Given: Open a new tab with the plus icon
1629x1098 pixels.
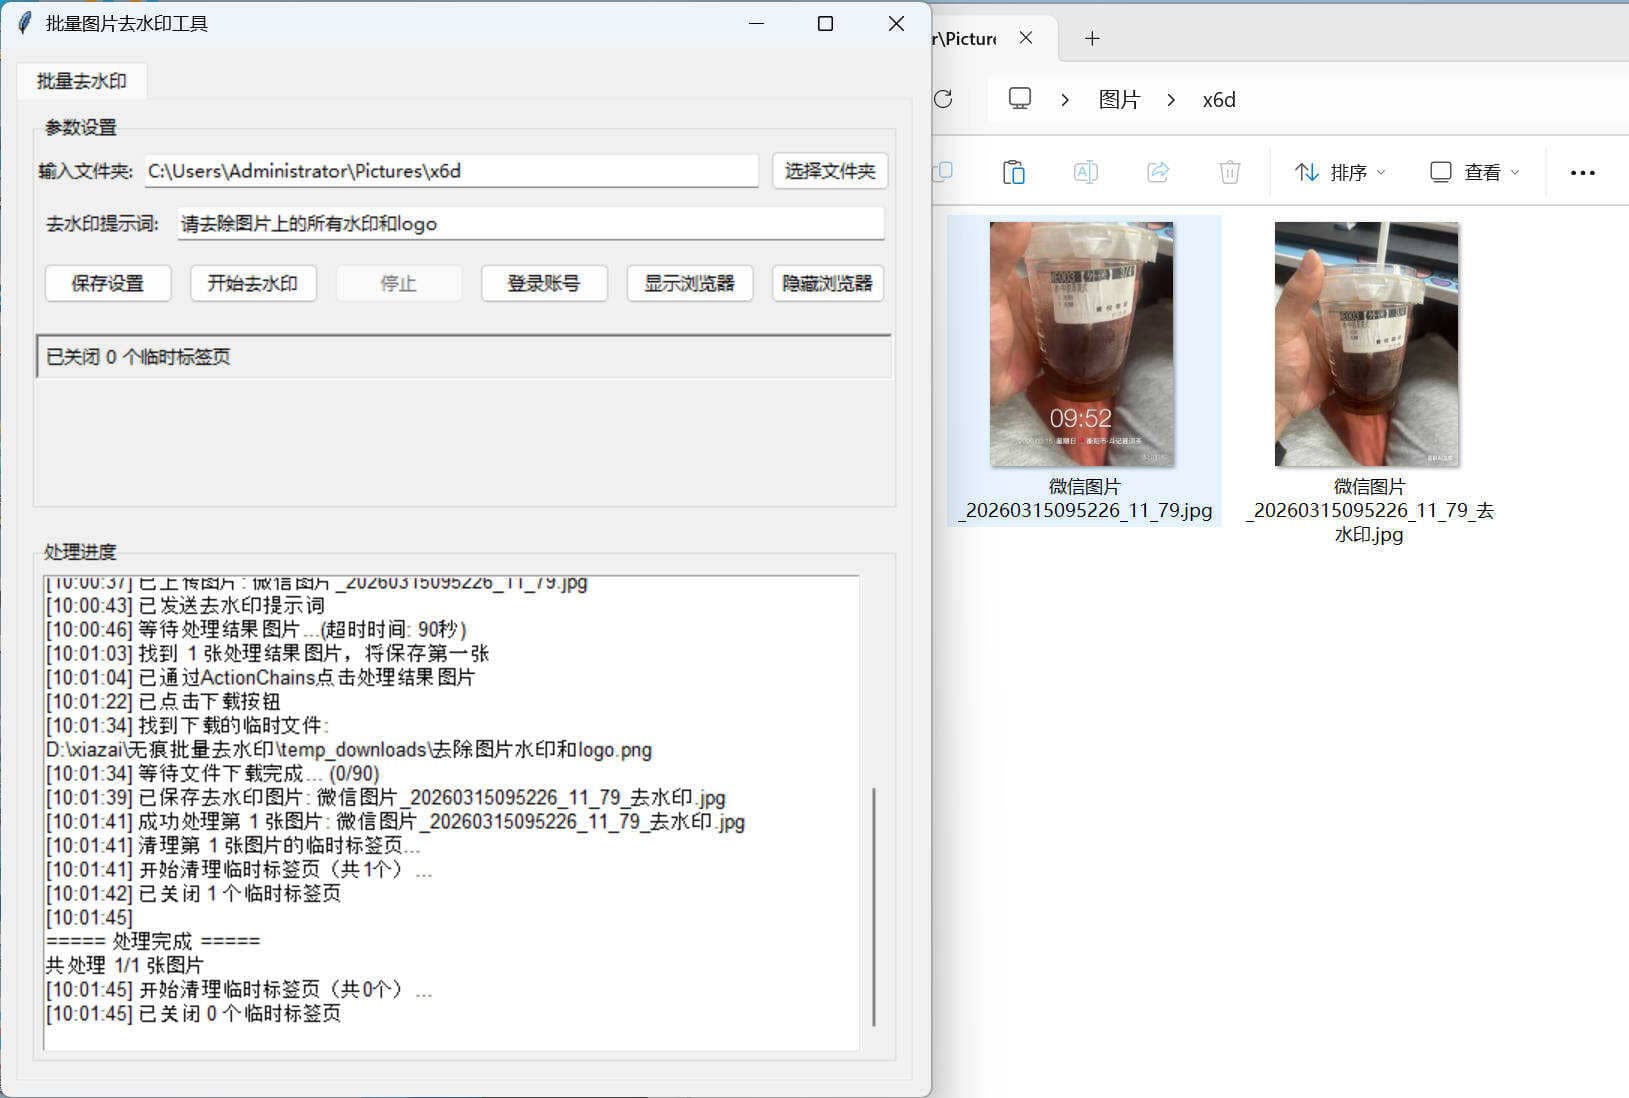Looking at the screenshot, I should (1092, 38).
